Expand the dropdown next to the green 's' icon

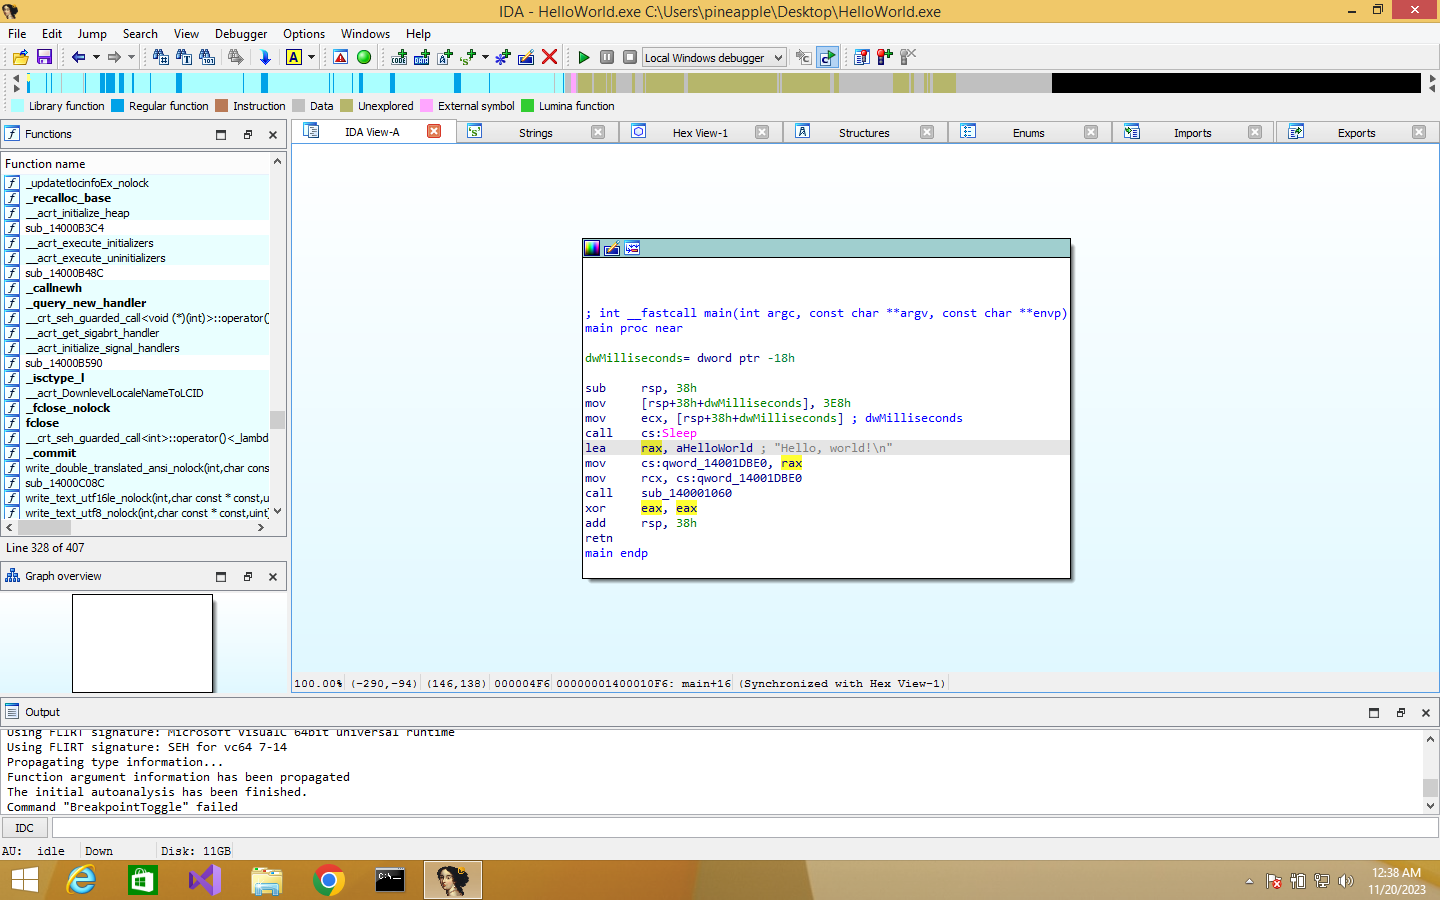click(x=485, y=57)
